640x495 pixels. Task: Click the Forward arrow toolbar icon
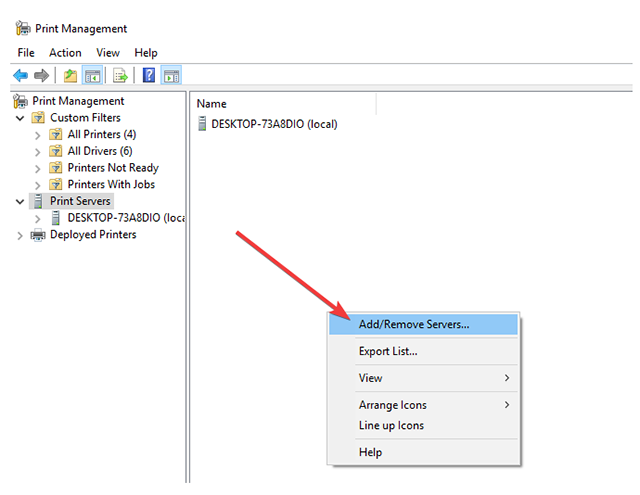(41, 75)
